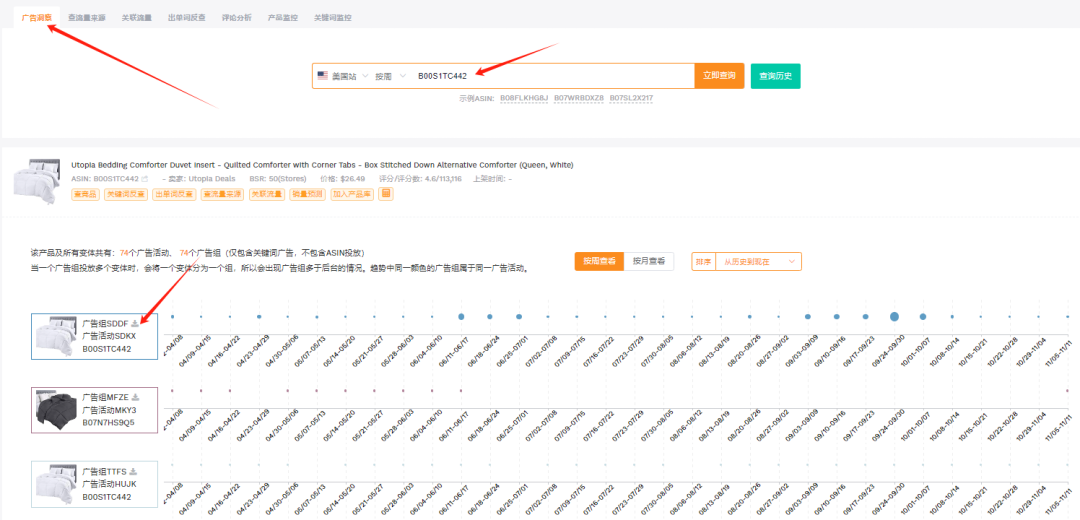
Task: Select the dark comforter thumbnail B07N7HS9Q5
Action: 57,410
